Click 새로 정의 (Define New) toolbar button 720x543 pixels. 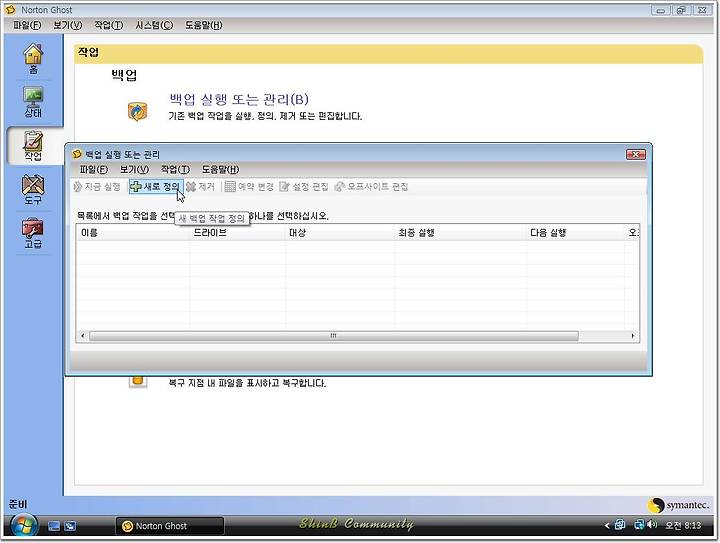coord(156,186)
